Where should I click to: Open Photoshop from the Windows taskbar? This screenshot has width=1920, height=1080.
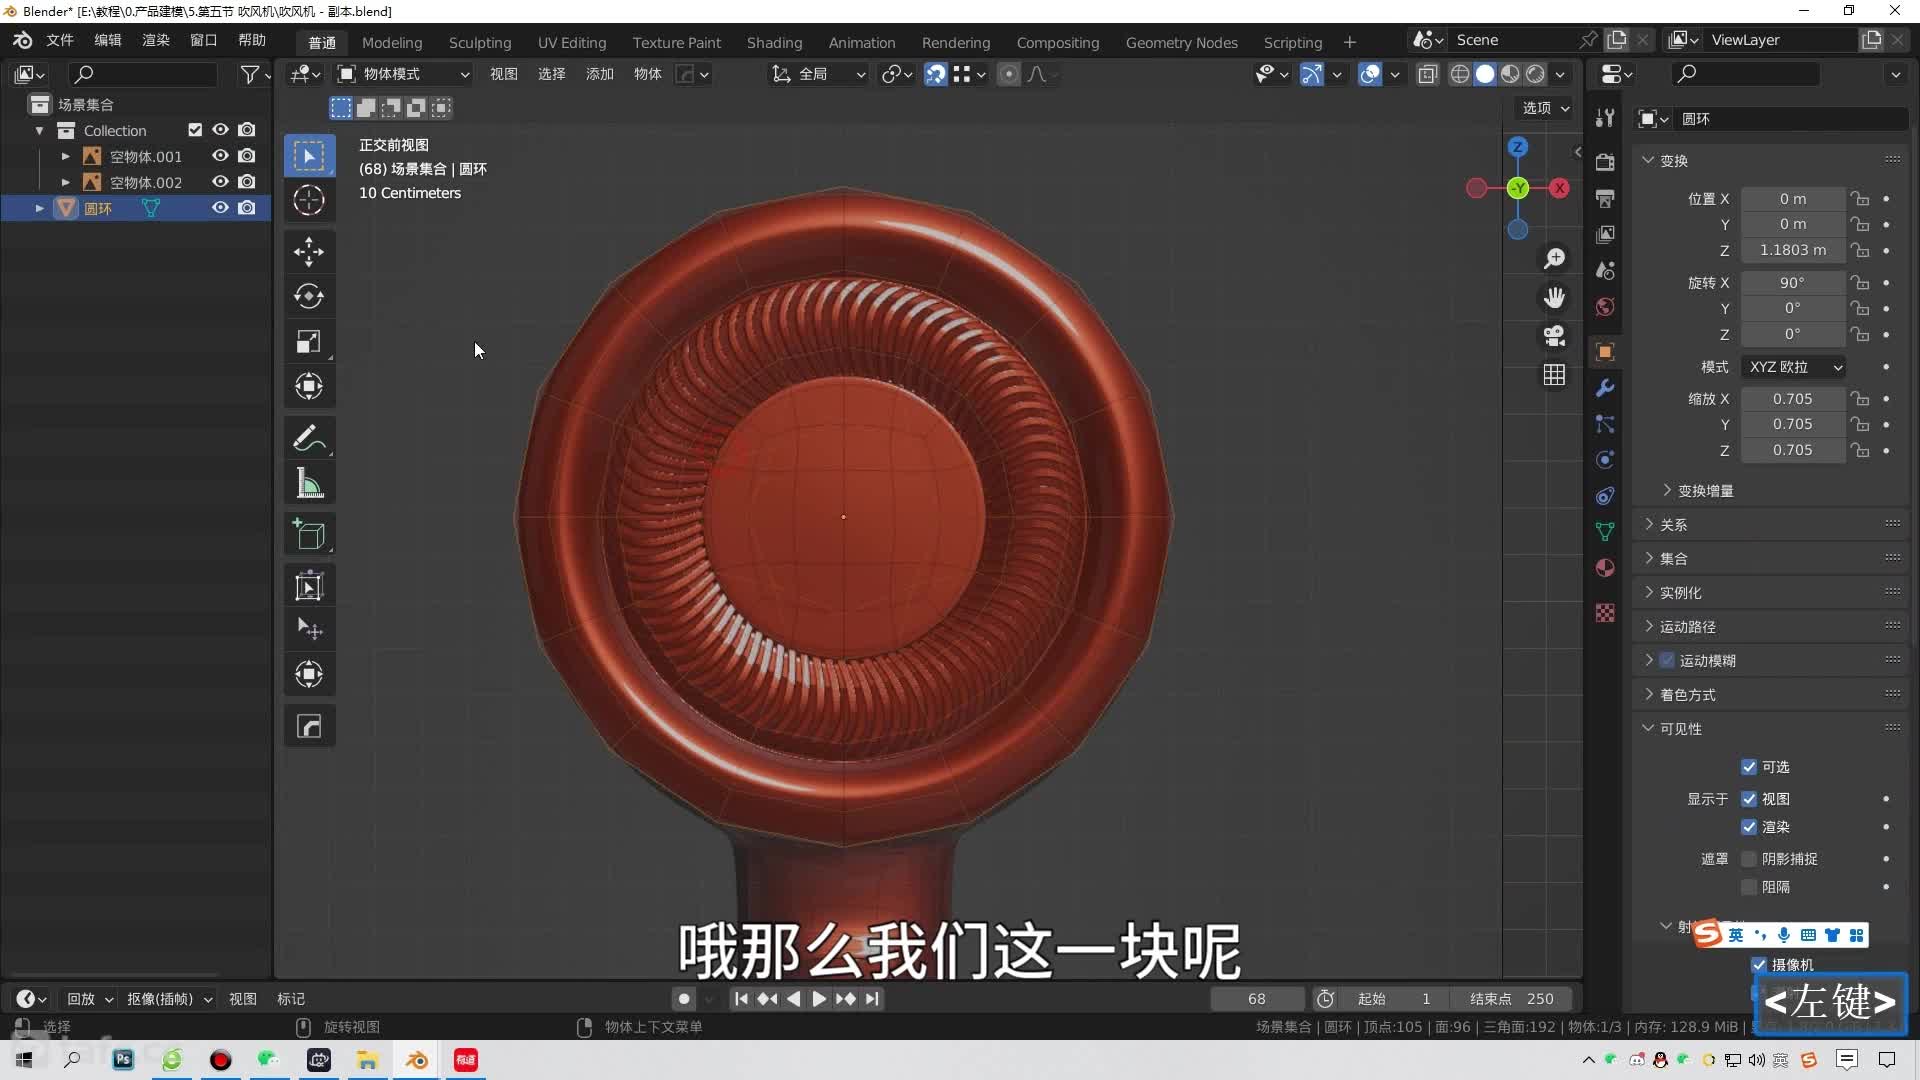click(x=123, y=1060)
